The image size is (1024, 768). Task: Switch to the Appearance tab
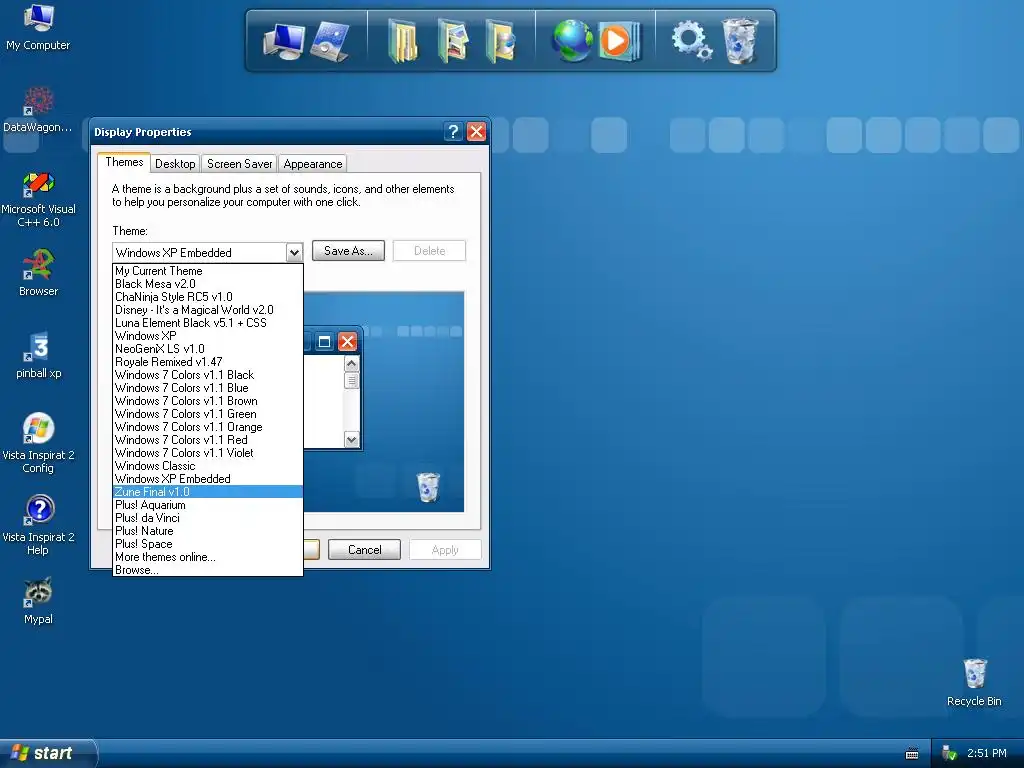(x=312, y=164)
